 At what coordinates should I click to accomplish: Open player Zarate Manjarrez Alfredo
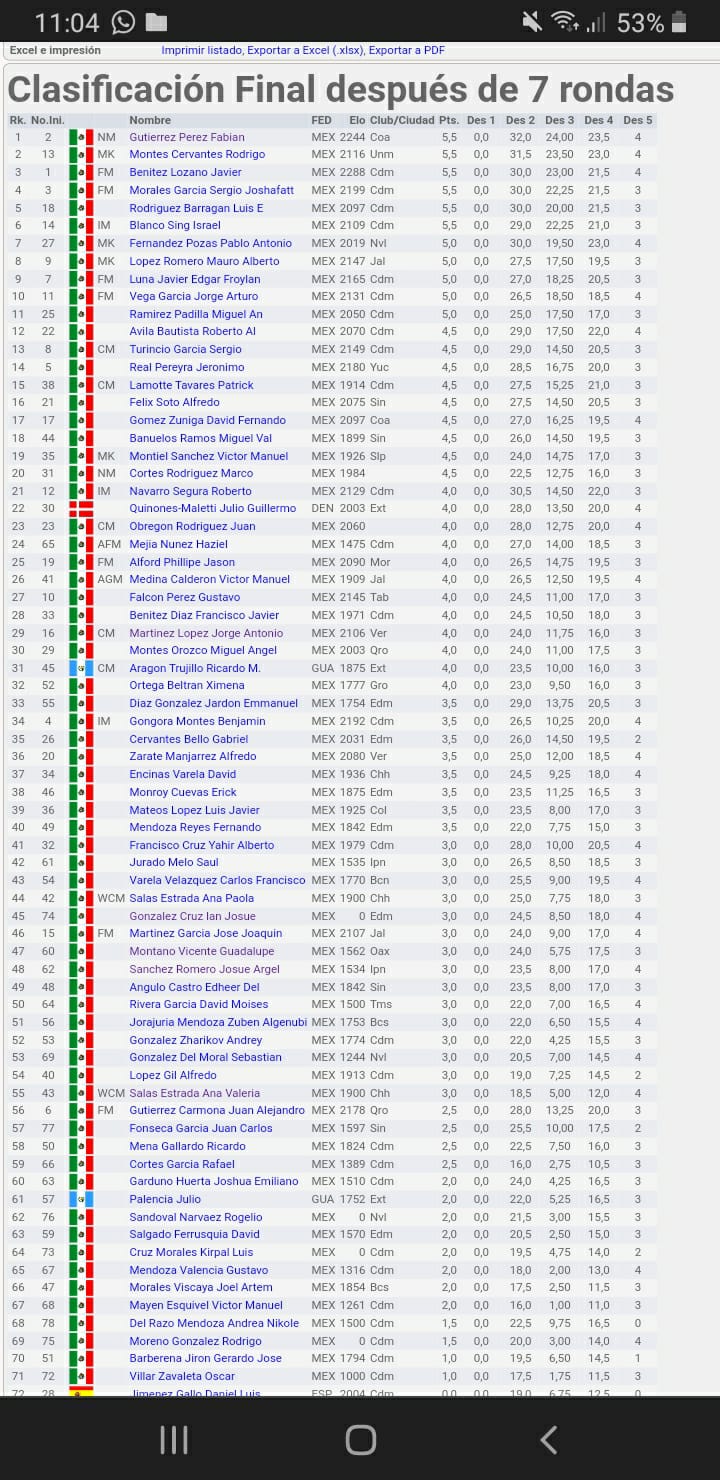tap(193, 757)
